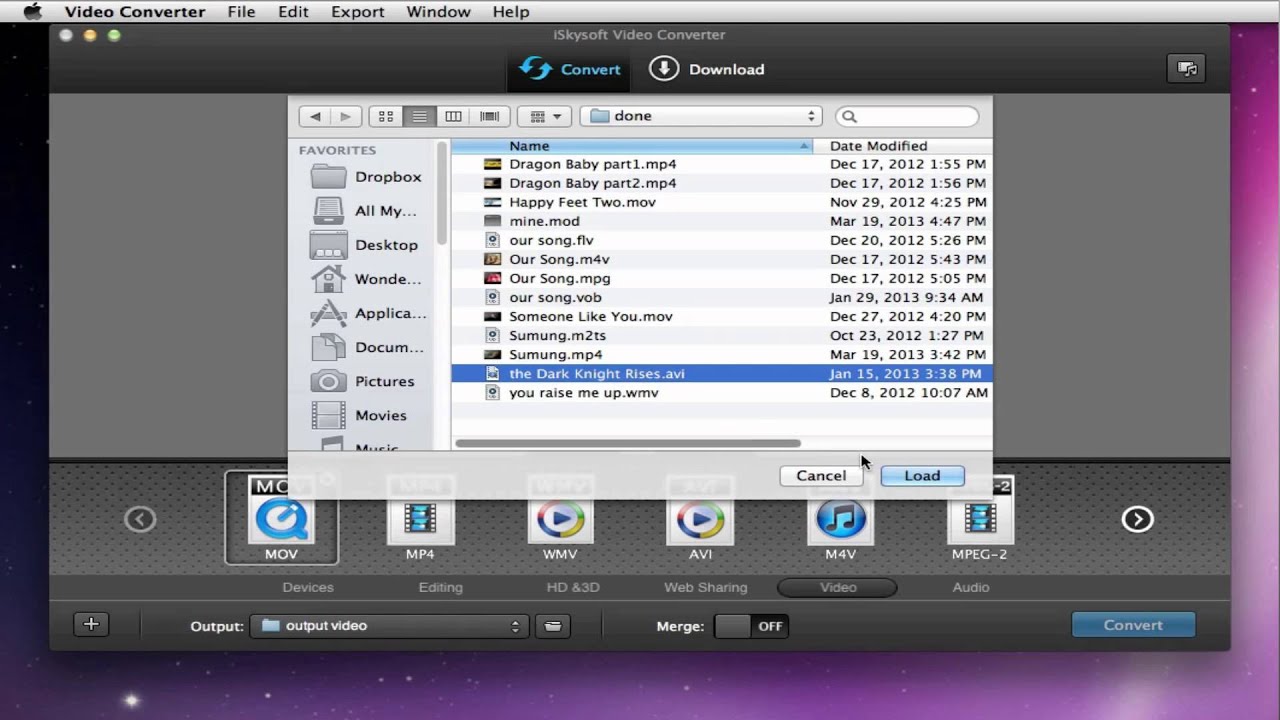Open output folder icon button
The image size is (1280, 720).
tap(552, 626)
